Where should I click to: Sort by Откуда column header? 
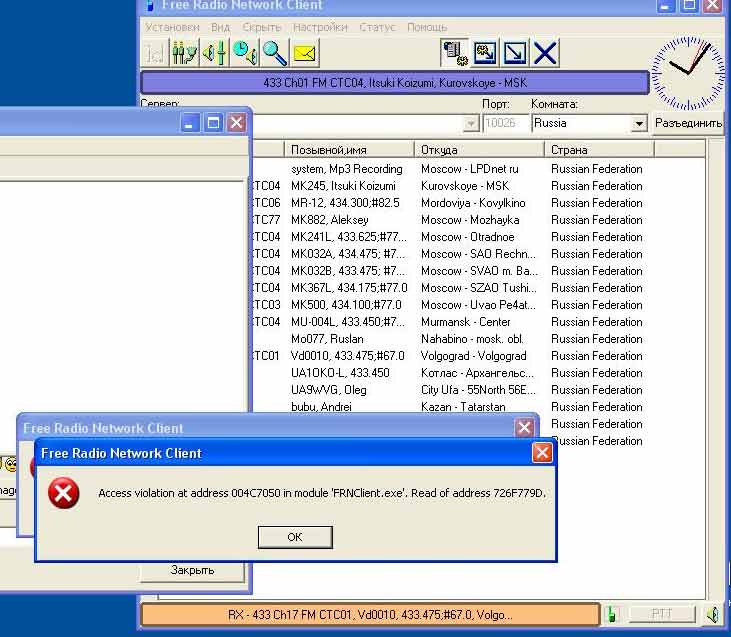tap(479, 150)
